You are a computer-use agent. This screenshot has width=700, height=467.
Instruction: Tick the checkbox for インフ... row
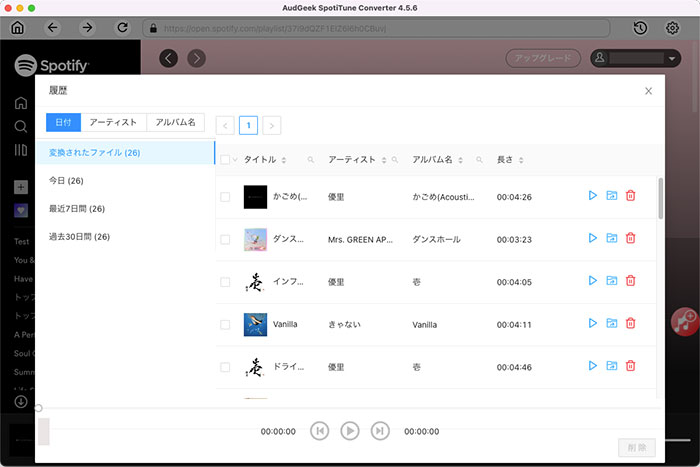pos(225,282)
